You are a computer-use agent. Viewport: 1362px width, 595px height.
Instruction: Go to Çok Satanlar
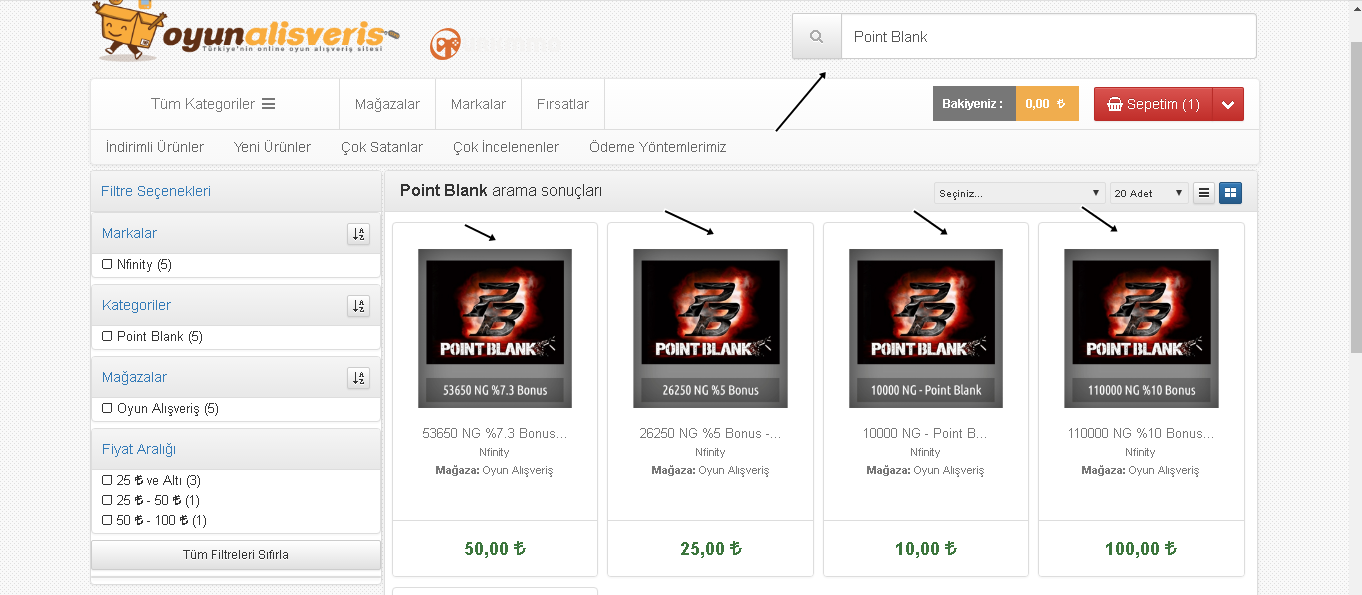pyautogui.click(x=382, y=147)
